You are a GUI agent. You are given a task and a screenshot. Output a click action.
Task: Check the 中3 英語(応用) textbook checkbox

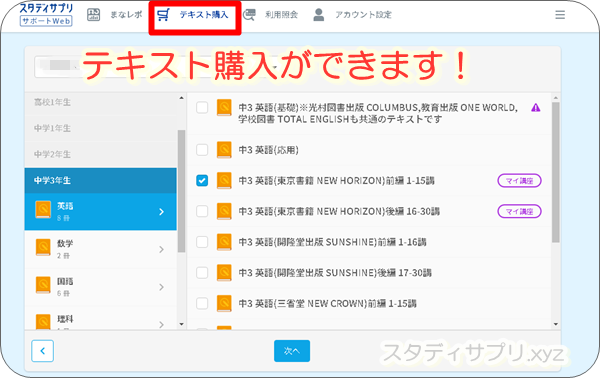click(202, 150)
